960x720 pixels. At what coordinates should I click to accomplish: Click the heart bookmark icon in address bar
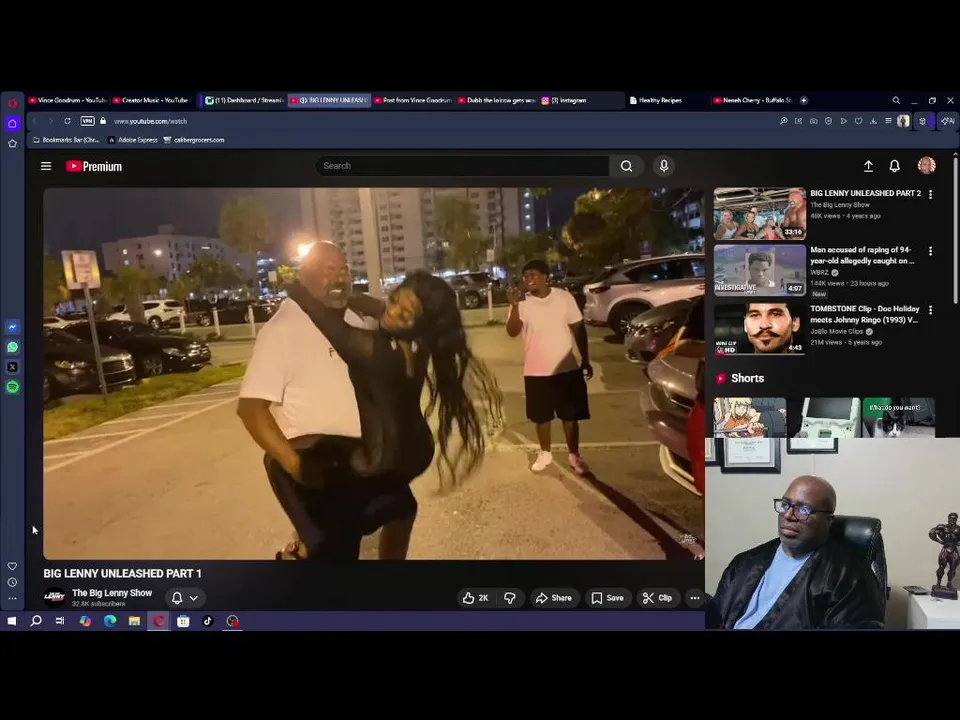(x=858, y=121)
